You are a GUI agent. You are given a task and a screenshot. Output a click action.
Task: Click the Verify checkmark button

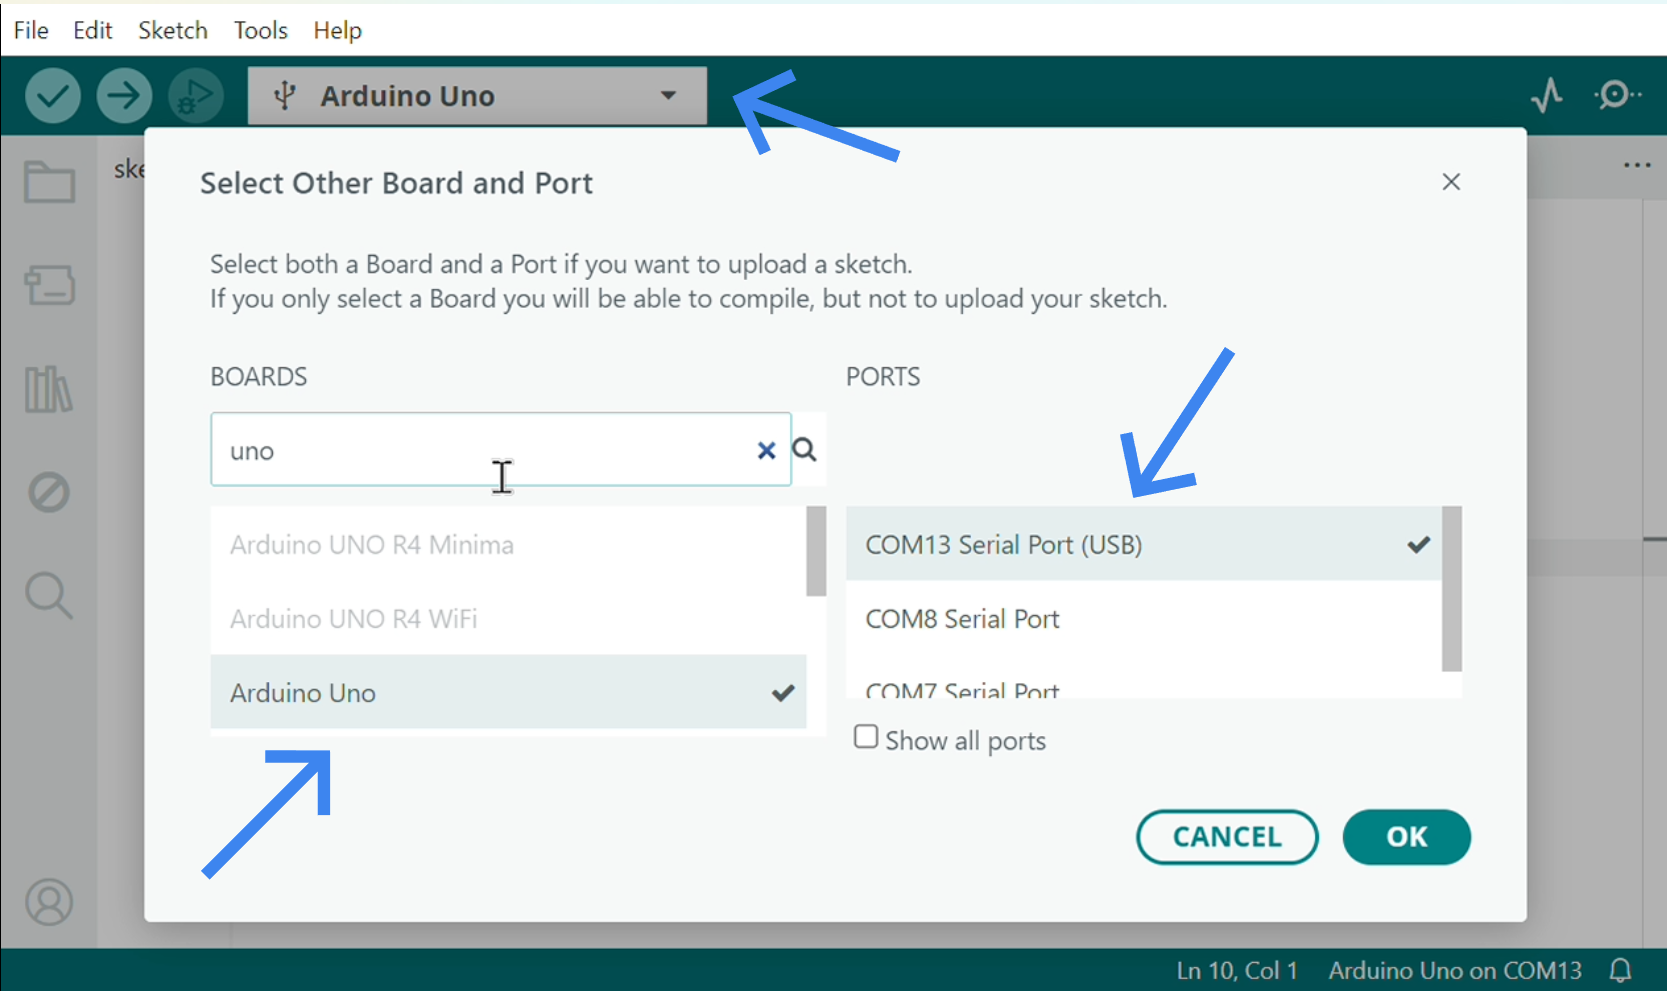52,96
